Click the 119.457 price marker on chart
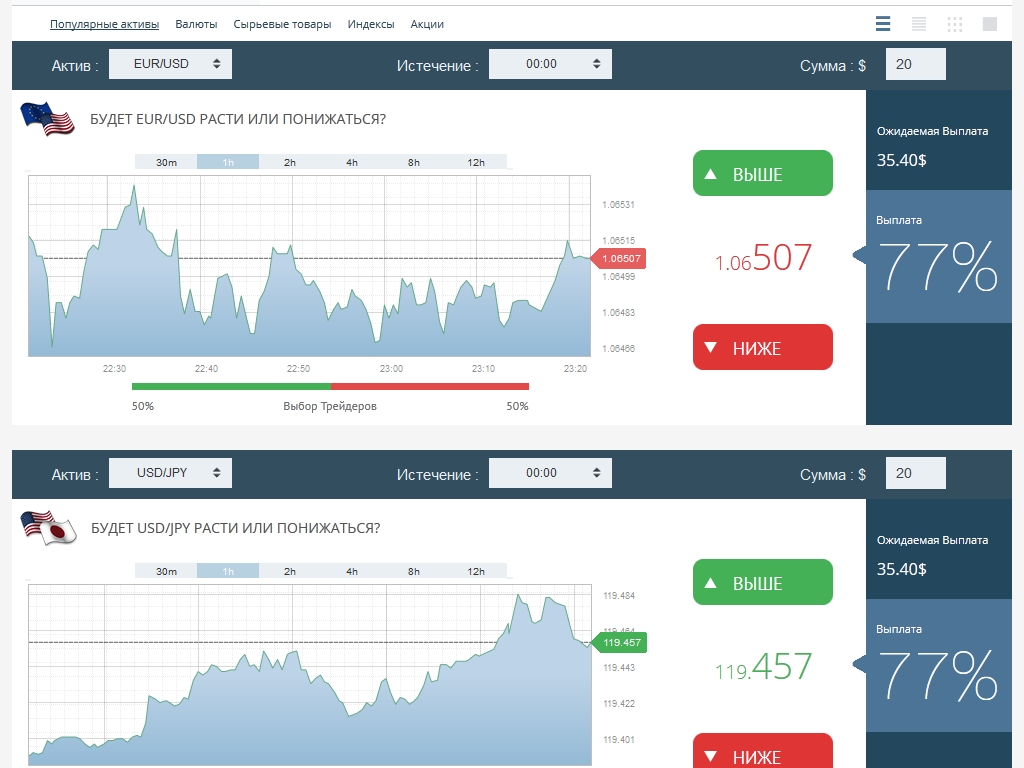This screenshot has height=768, width=1024. point(621,642)
